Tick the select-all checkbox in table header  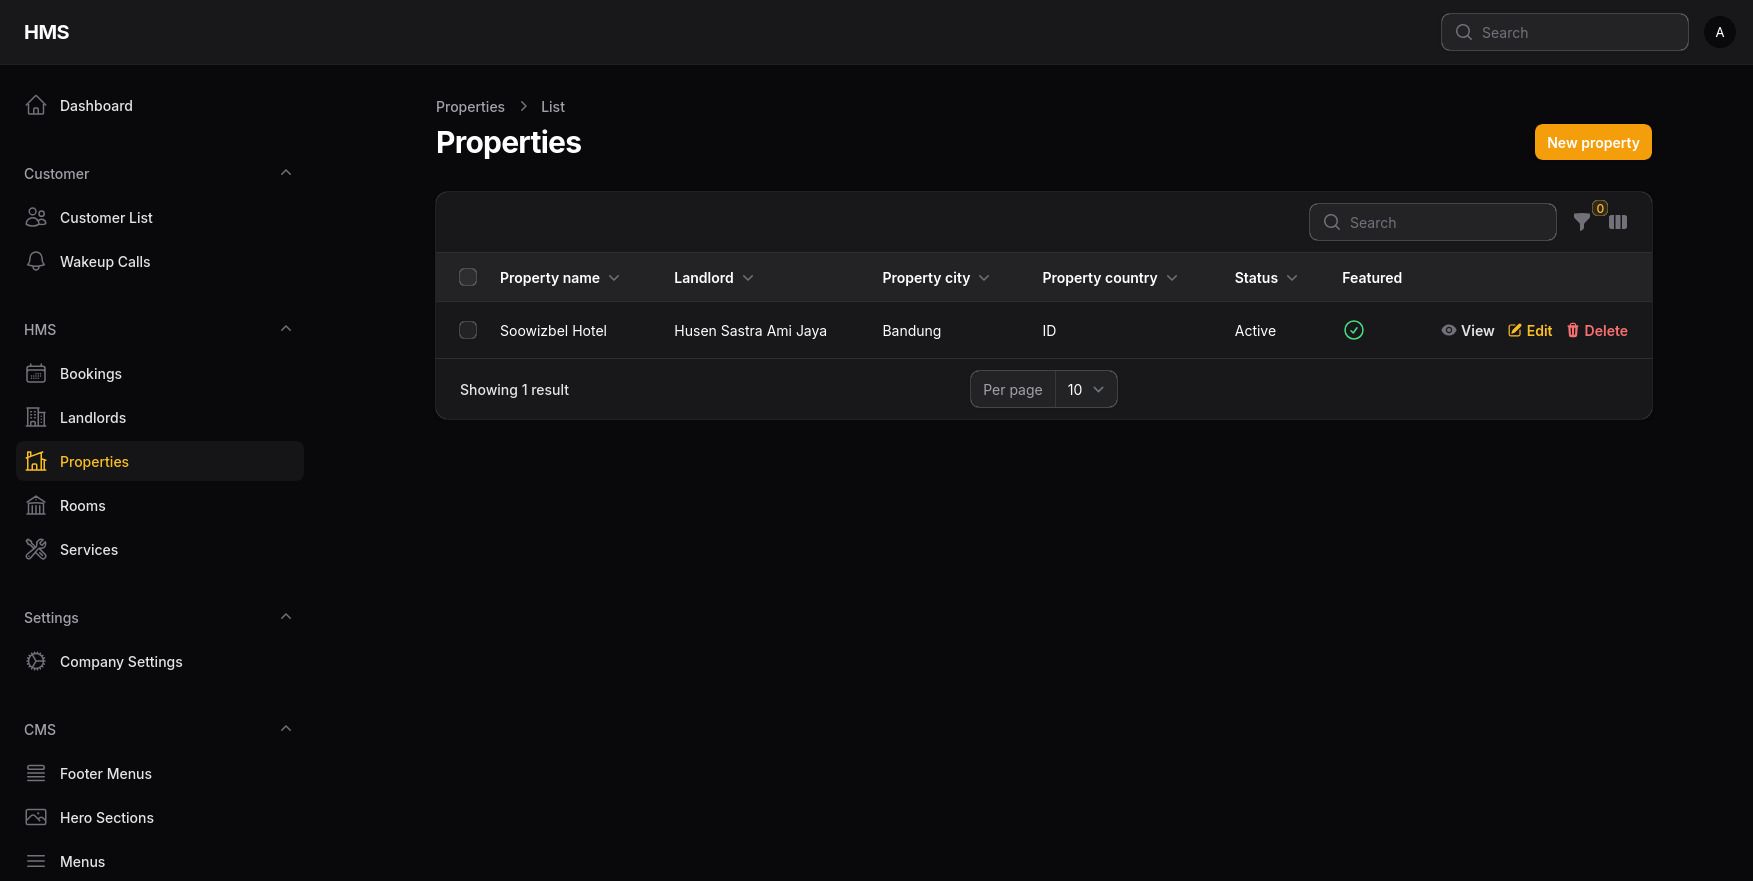coord(468,277)
